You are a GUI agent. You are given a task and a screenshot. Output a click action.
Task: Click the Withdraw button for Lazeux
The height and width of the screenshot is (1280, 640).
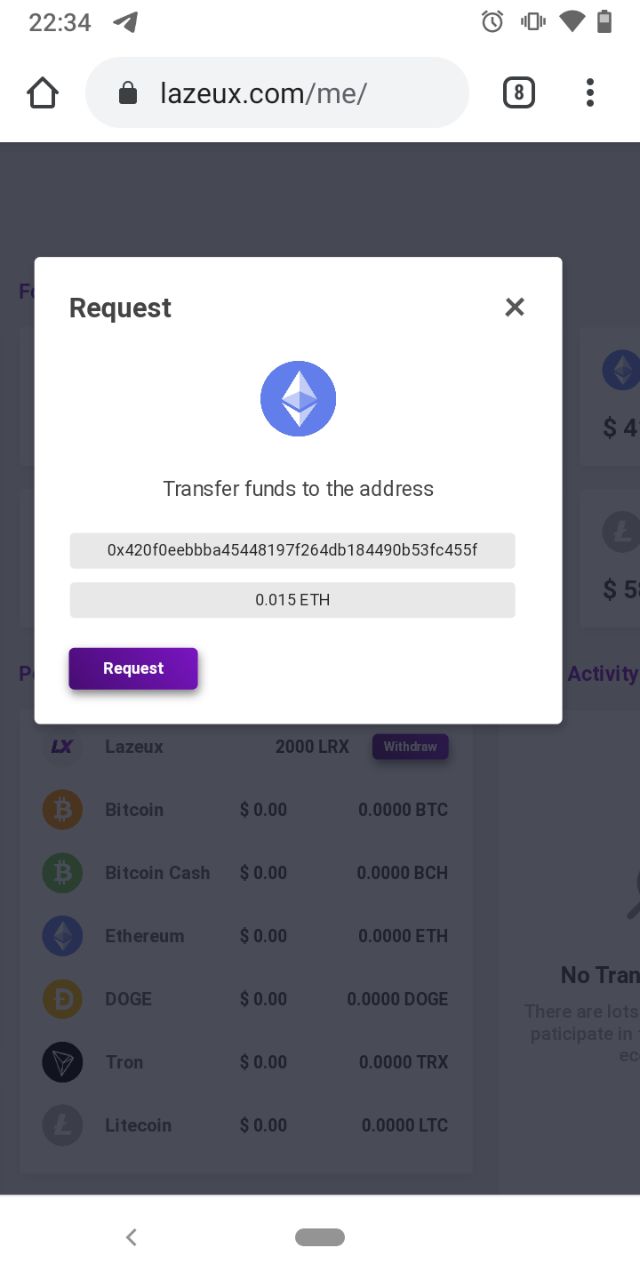point(410,747)
